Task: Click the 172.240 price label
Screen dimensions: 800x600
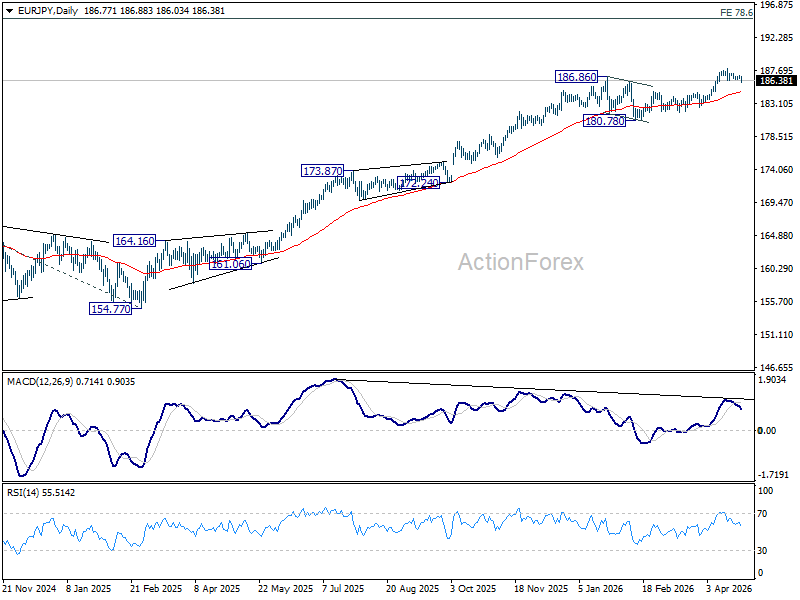Action: [x=418, y=183]
